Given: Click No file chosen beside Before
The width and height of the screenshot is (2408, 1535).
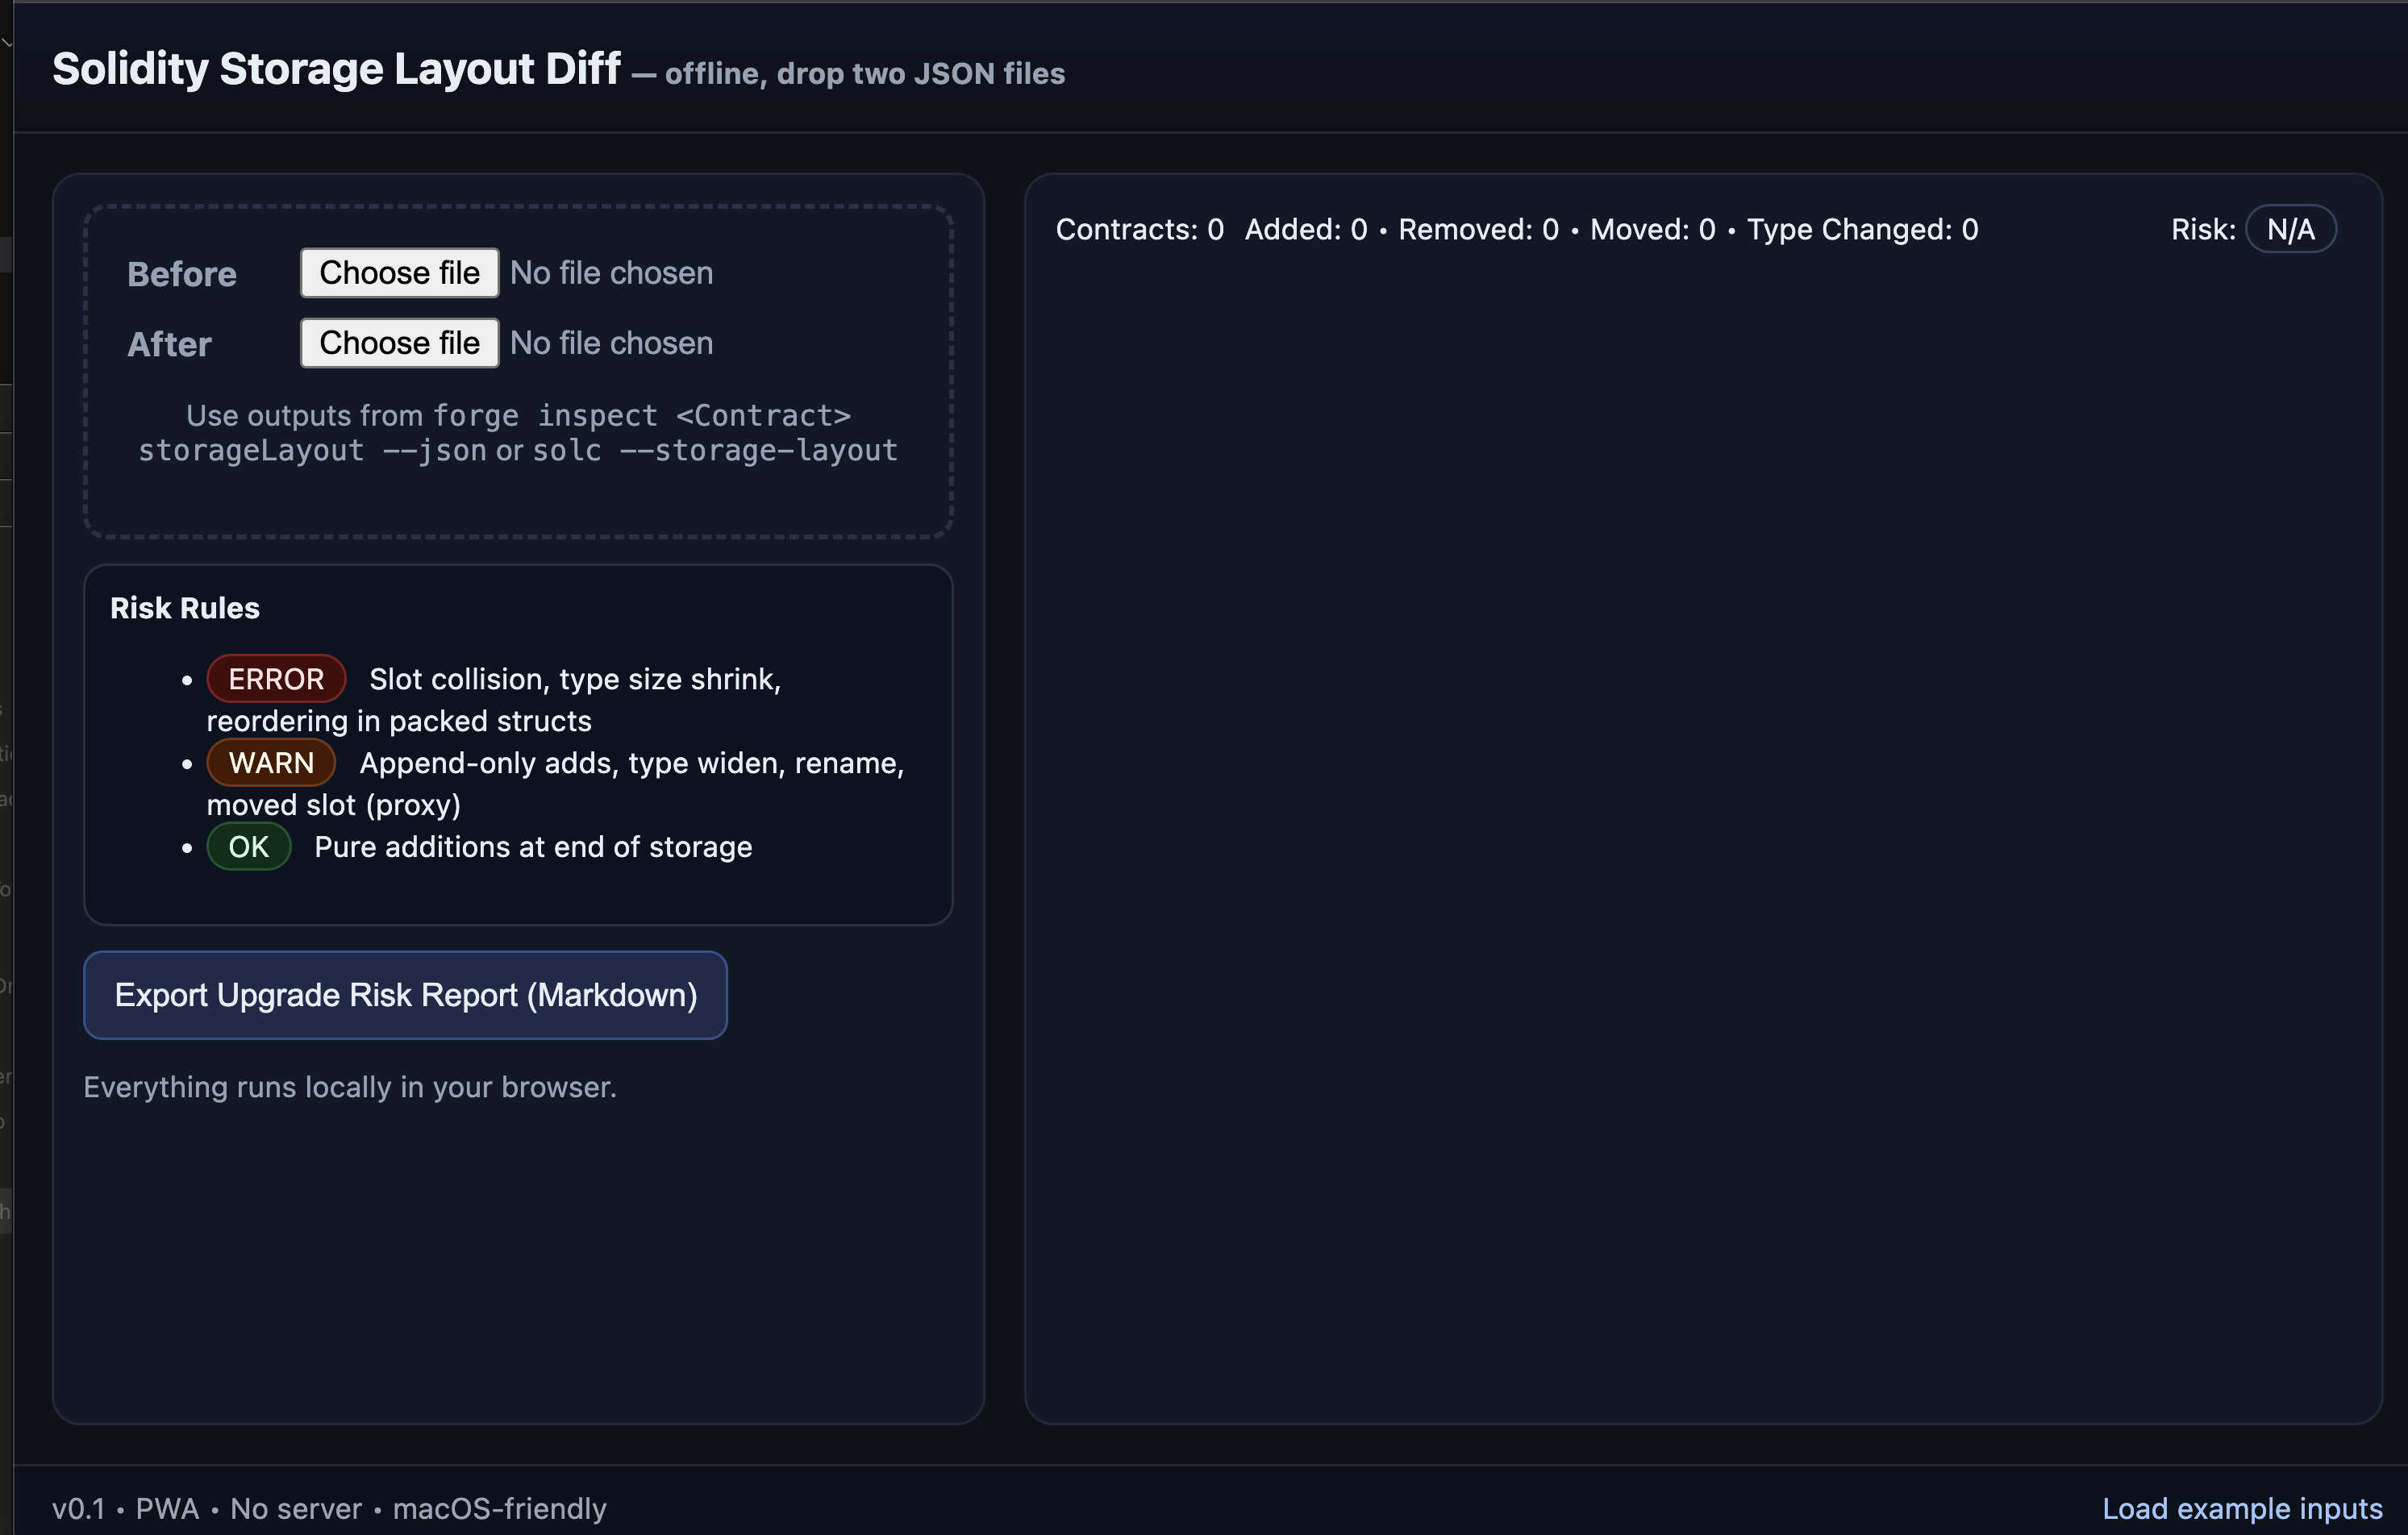Looking at the screenshot, I should [x=611, y=273].
